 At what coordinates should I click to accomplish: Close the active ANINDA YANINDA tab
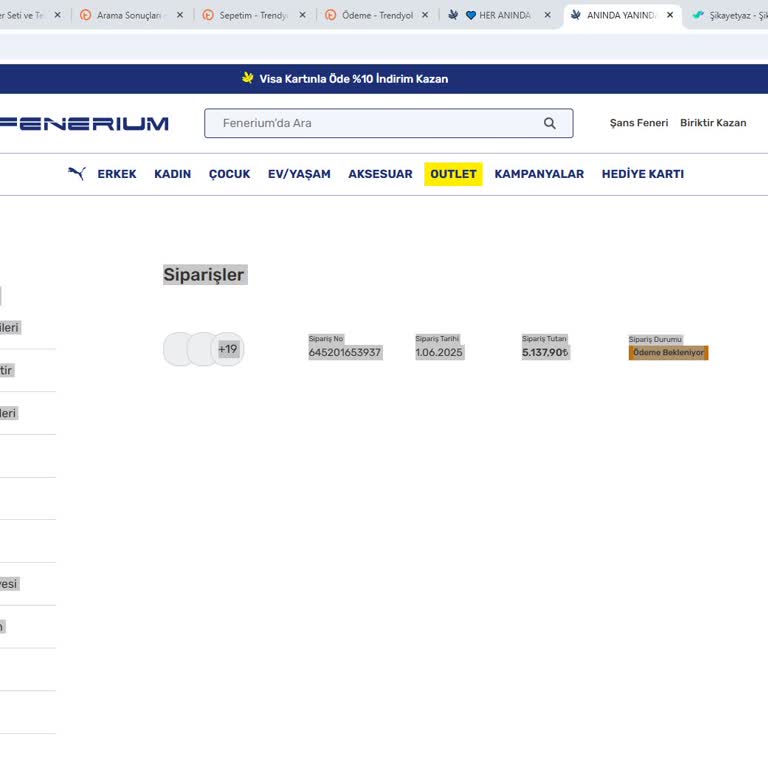tap(670, 15)
